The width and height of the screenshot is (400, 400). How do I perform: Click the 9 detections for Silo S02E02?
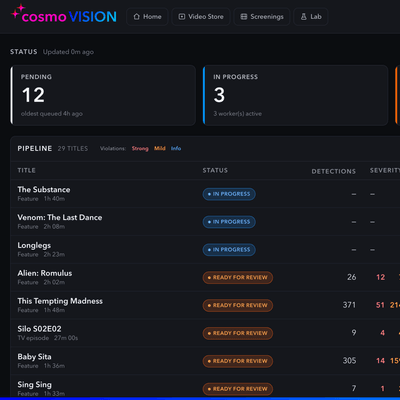[354, 333]
